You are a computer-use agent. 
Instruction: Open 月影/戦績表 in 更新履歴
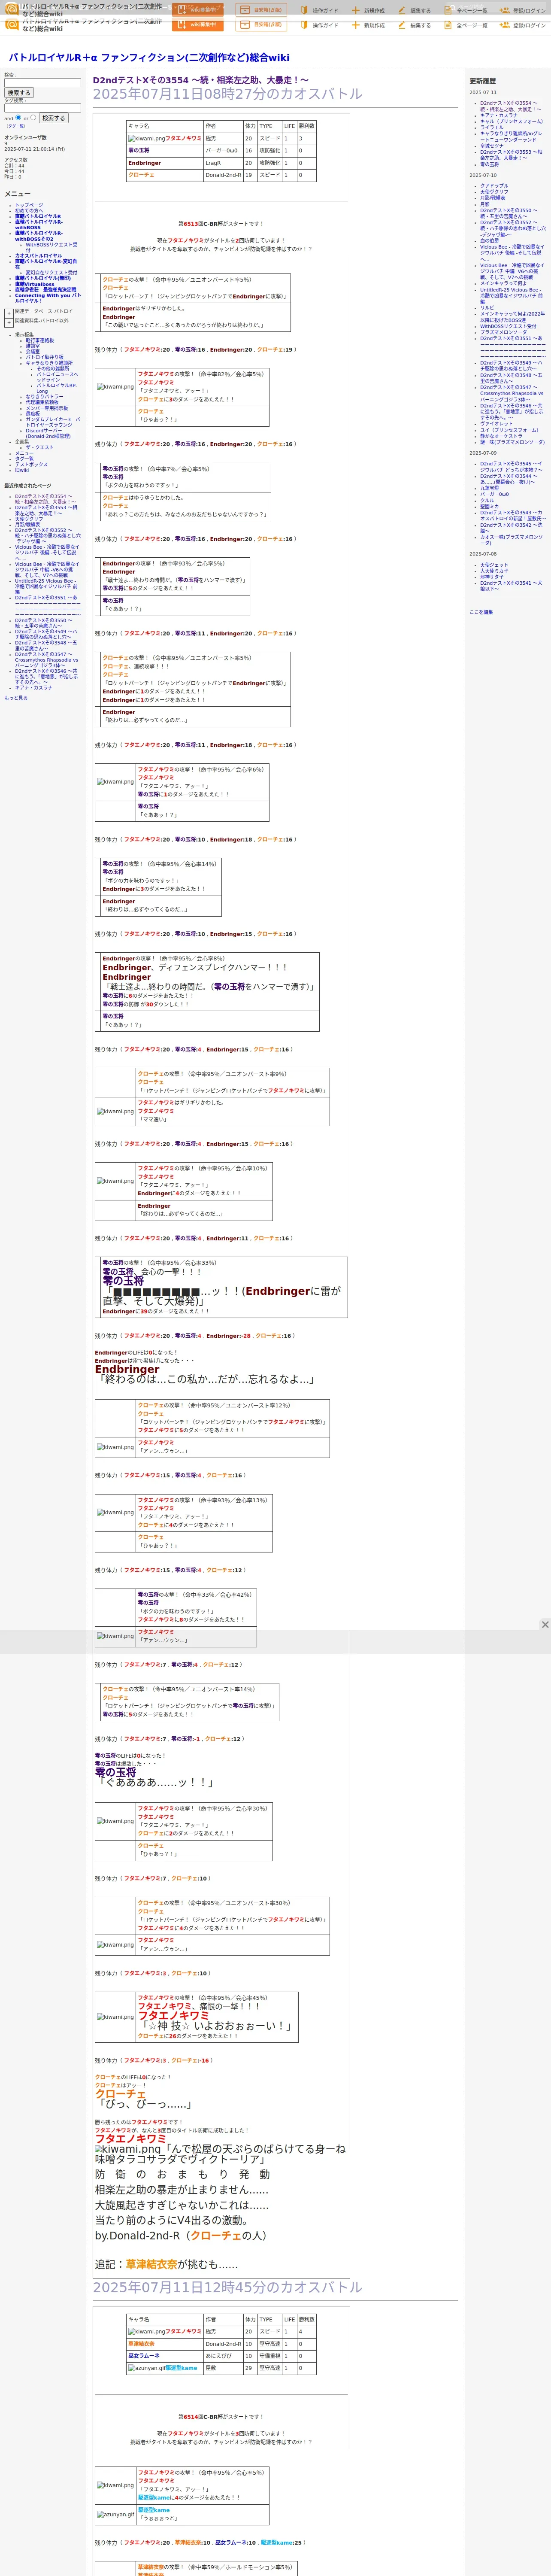pyautogui.click(x=493, y=198)
